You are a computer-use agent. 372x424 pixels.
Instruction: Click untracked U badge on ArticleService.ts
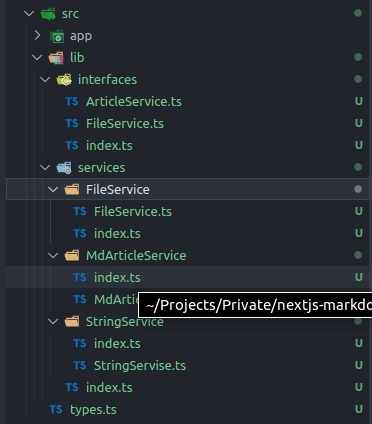359,101
